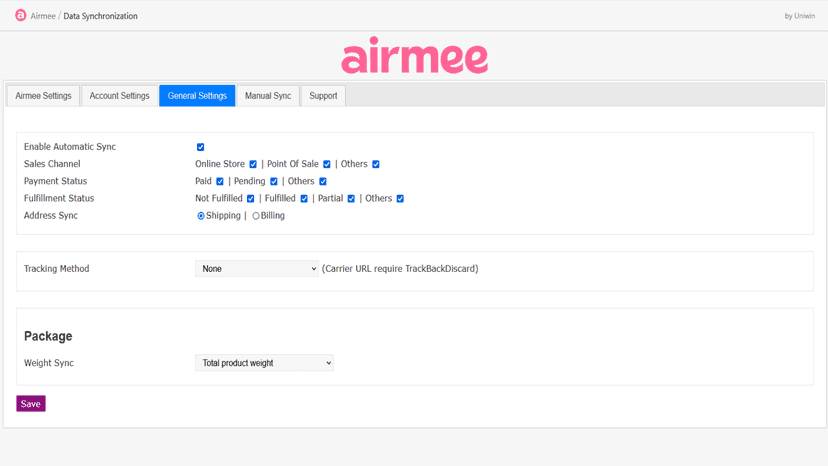Select the Billing address sync radio
Viewport: 828px width, 466px height.
point(256,216)
